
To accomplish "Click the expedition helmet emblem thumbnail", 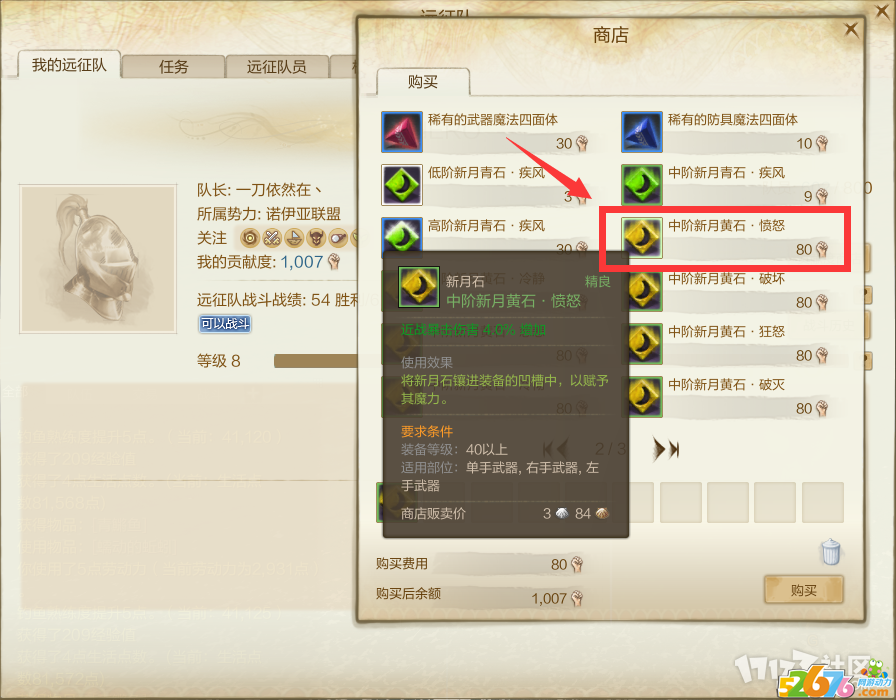I will coord(98,259).
